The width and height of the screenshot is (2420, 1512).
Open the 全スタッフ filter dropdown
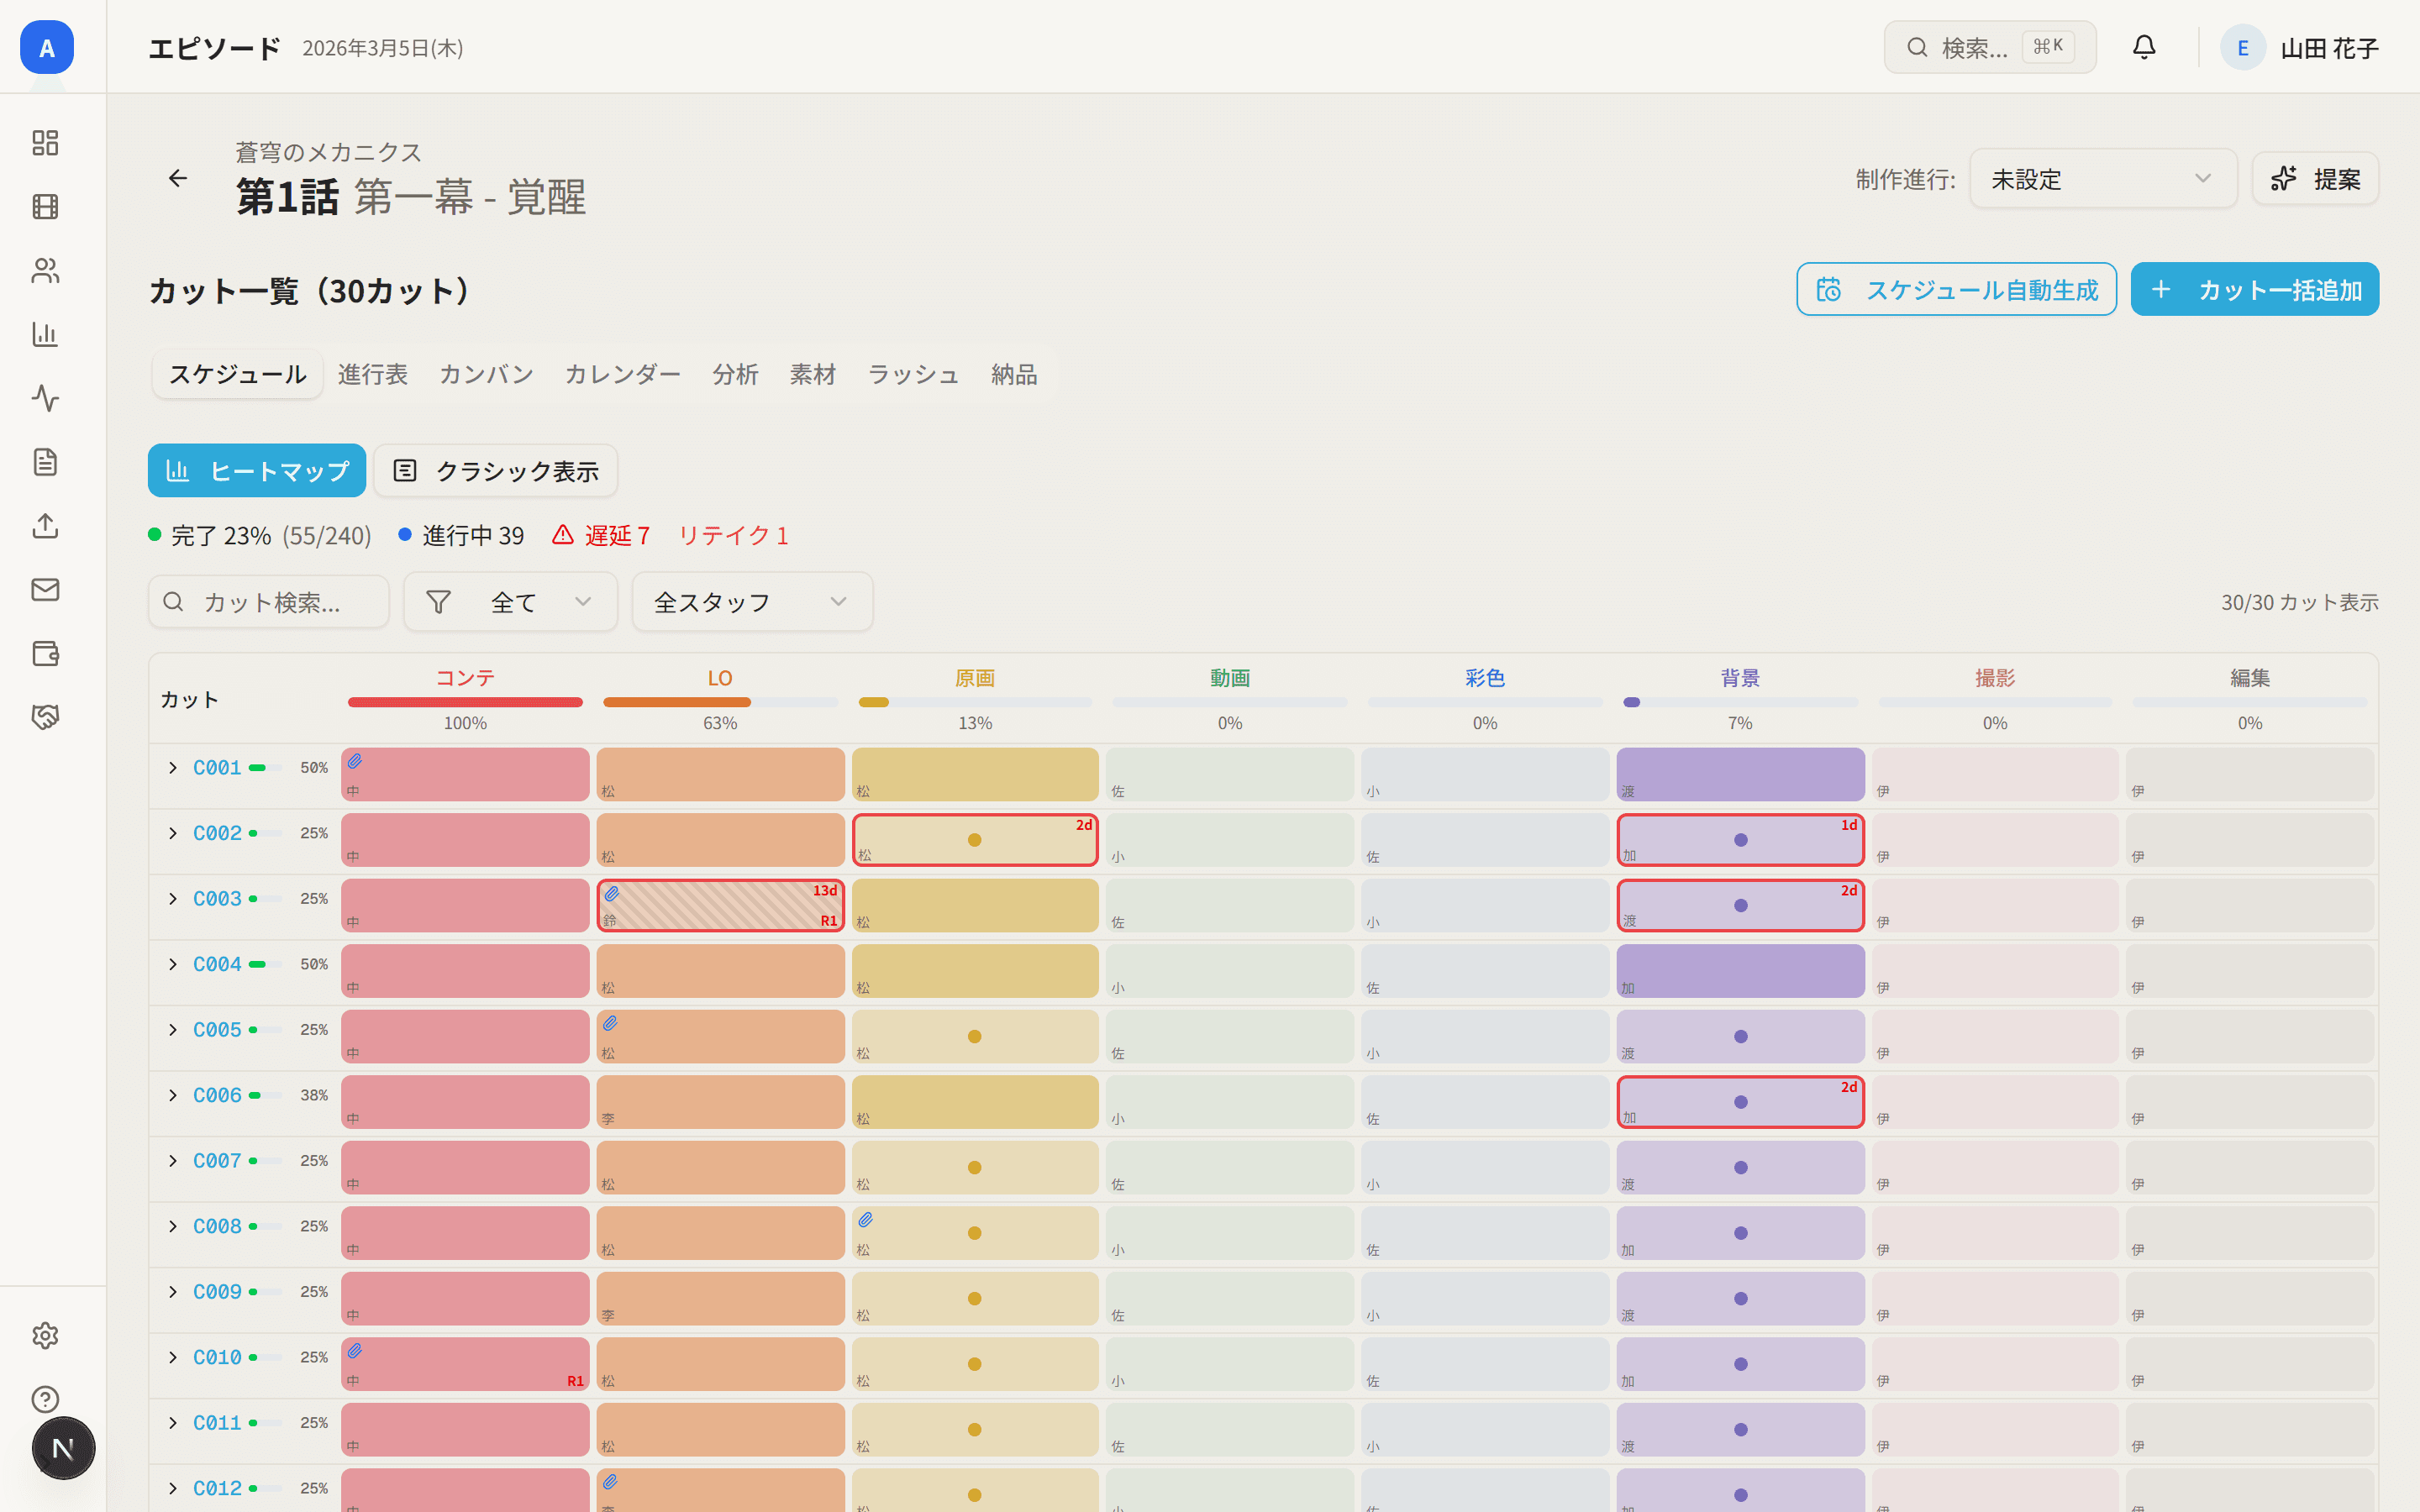point(752,602)
